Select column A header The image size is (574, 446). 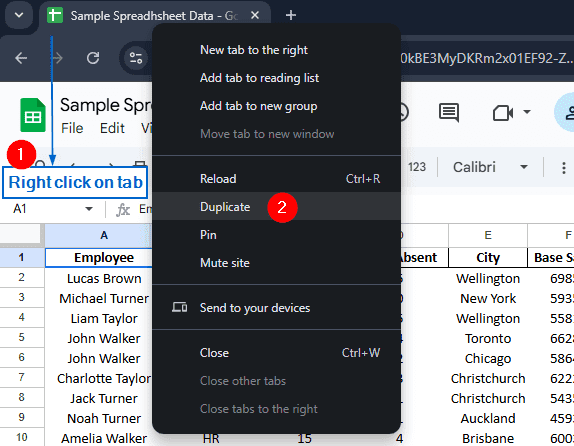click(98, 235)
